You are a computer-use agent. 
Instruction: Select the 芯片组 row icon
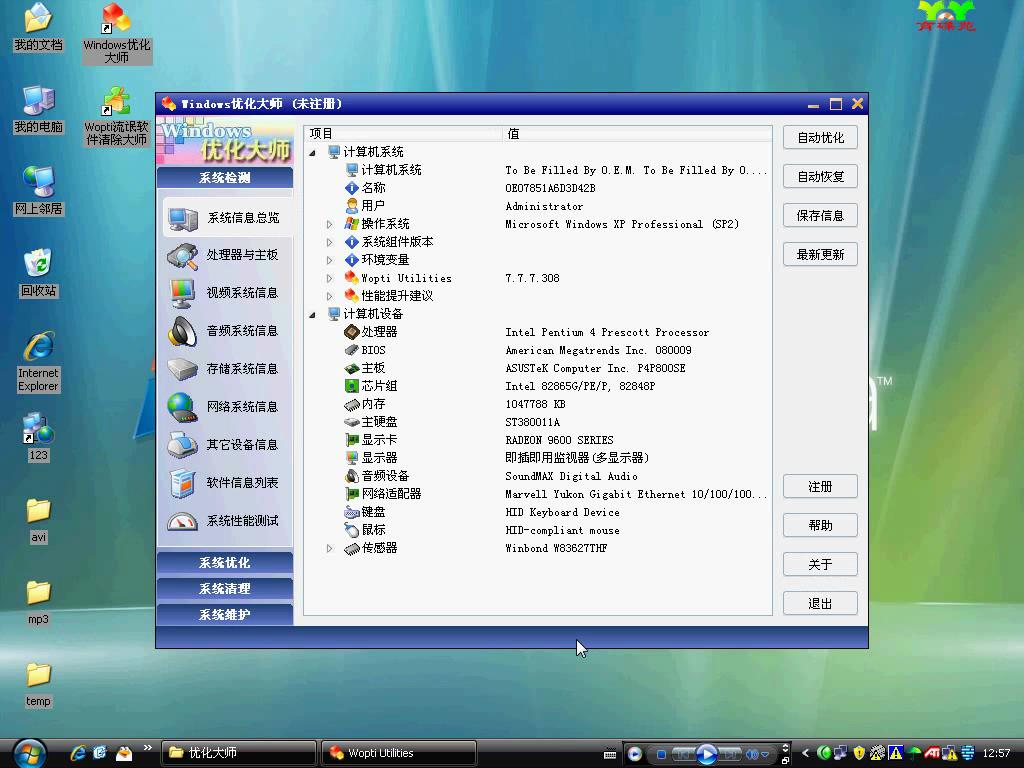tap(352, 386)
